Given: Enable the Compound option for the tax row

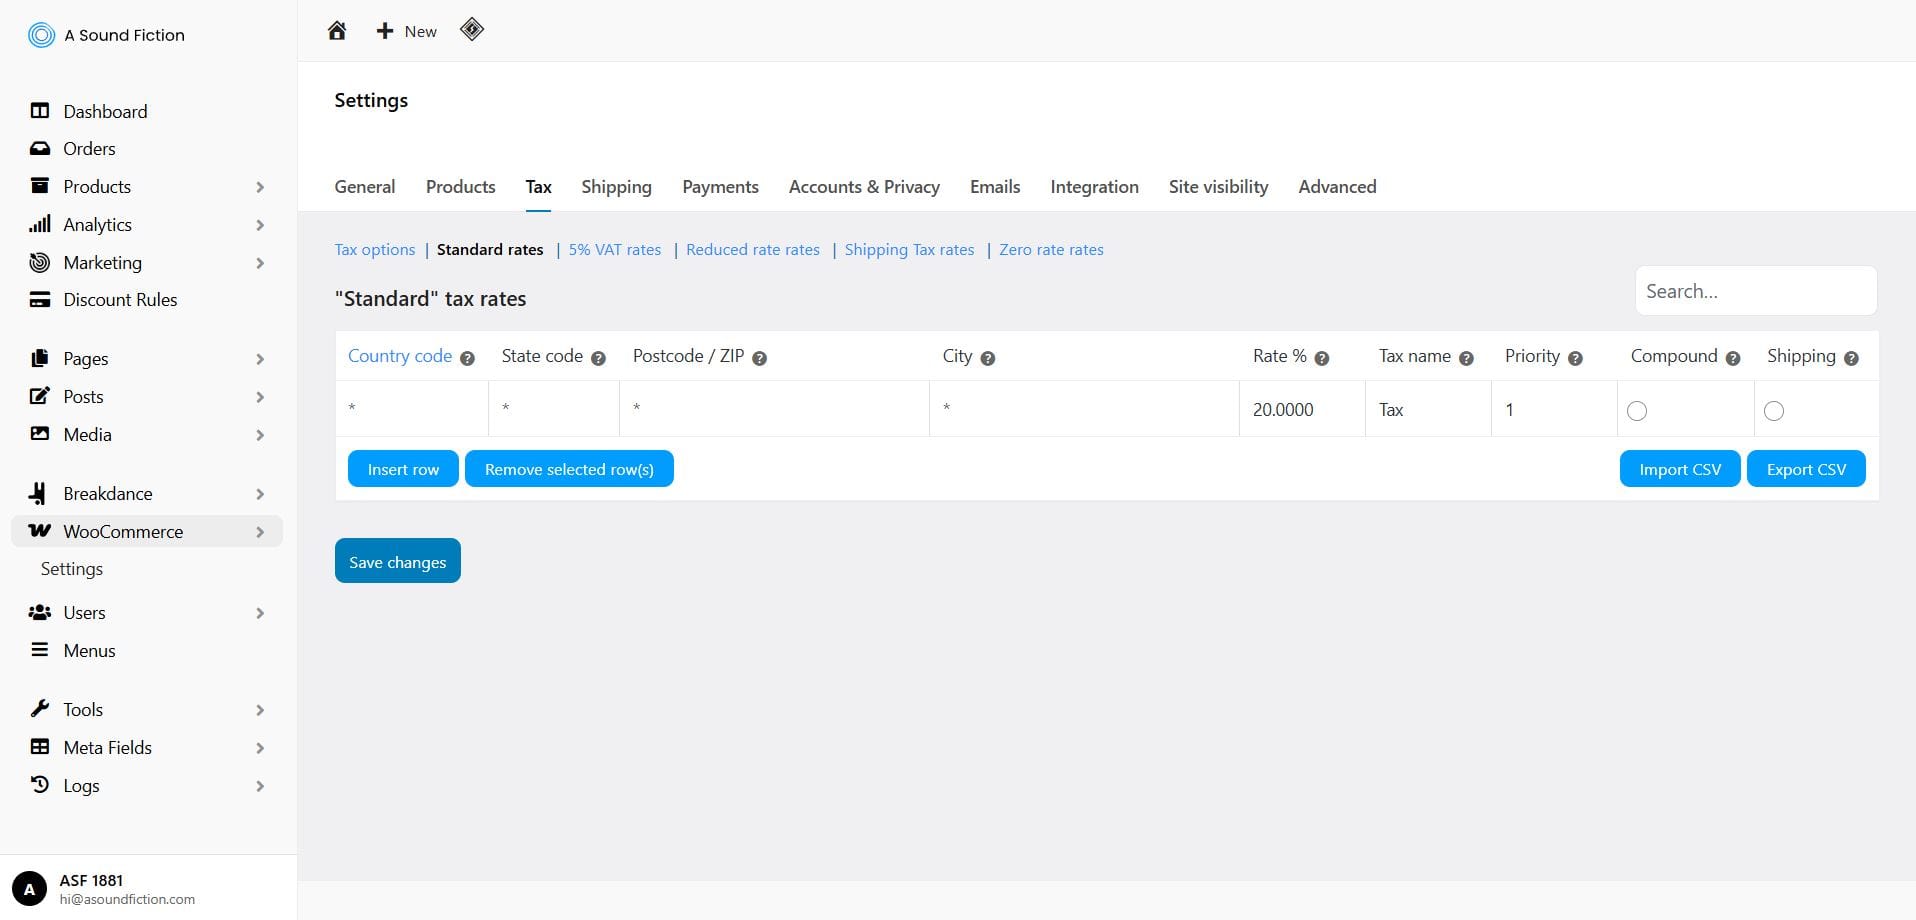Looking at the screenshot, I should [x=1636, y=410].
